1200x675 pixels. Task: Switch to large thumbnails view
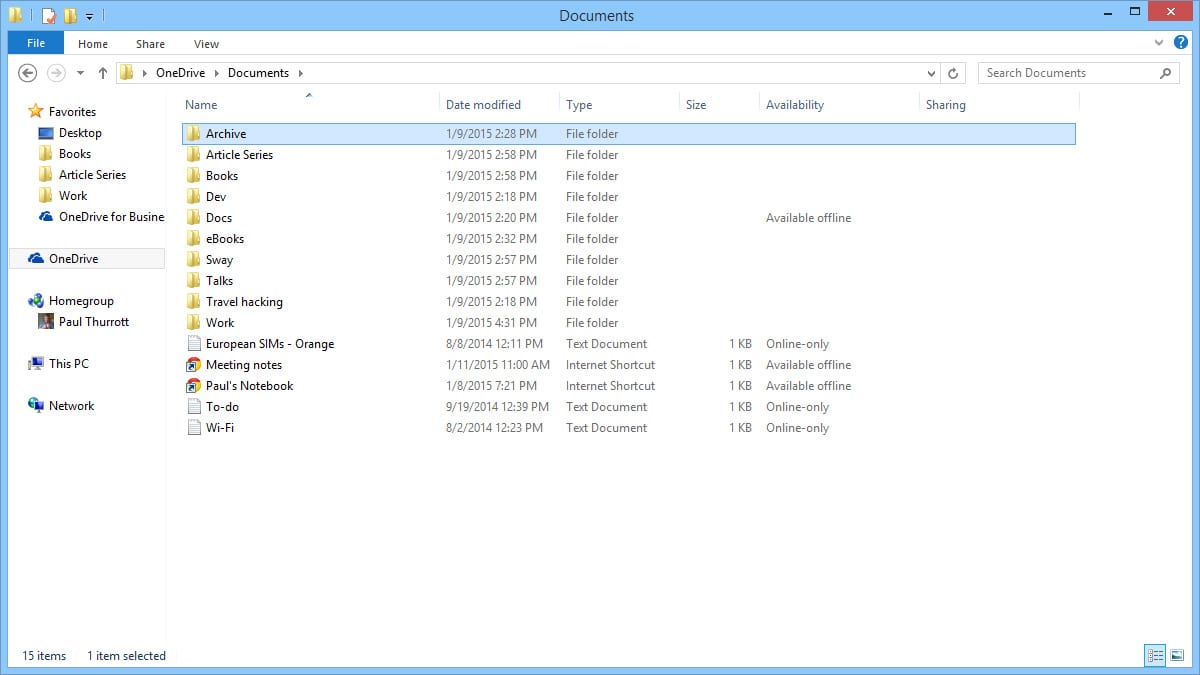(1177, 656)
